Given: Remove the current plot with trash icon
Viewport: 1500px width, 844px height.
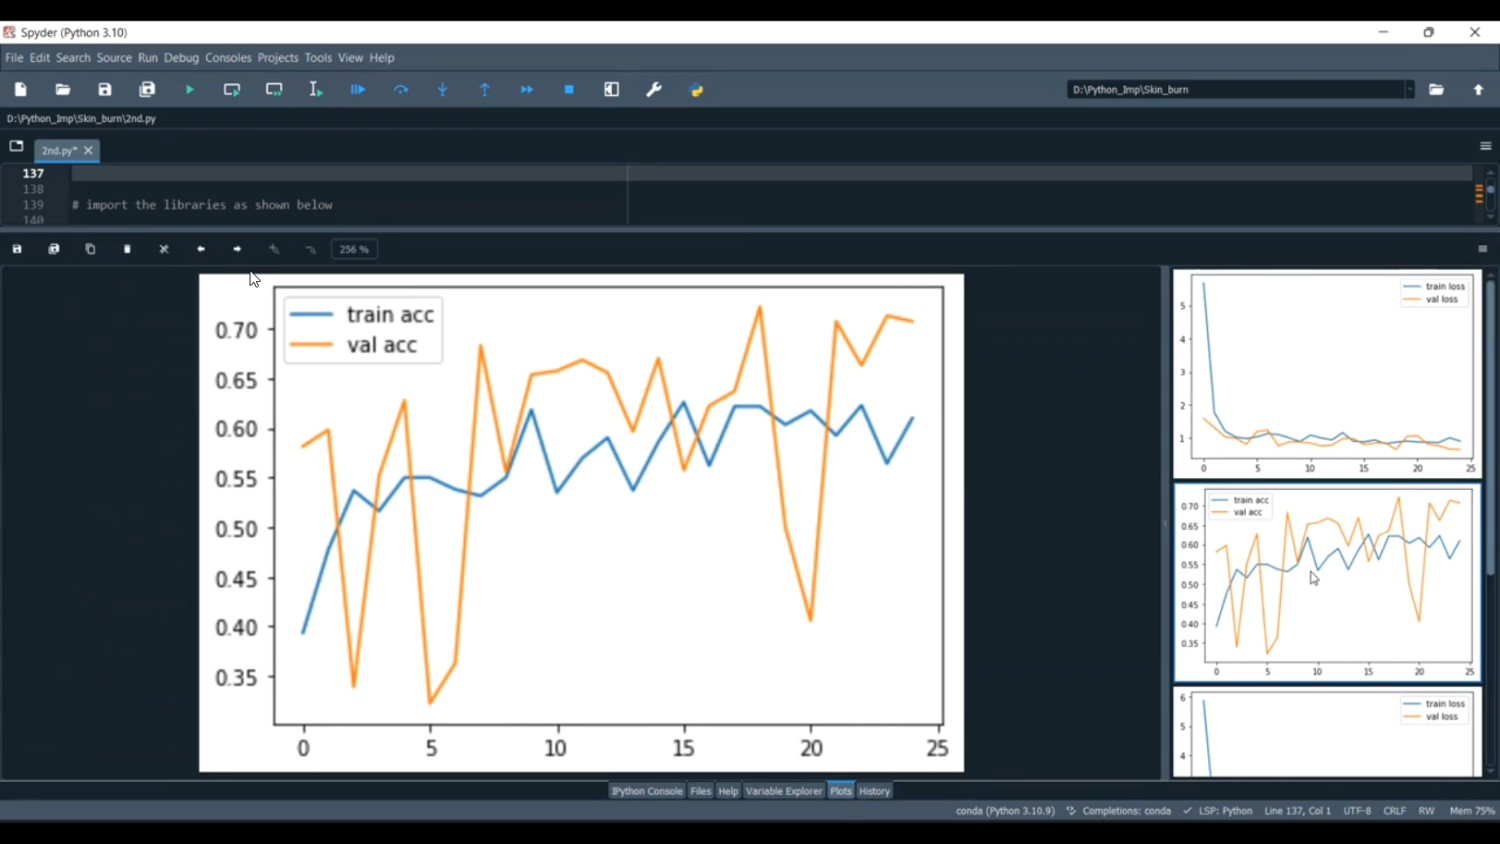Looking at the screenshot, I should pyautogui.click(x=127, y=249).
